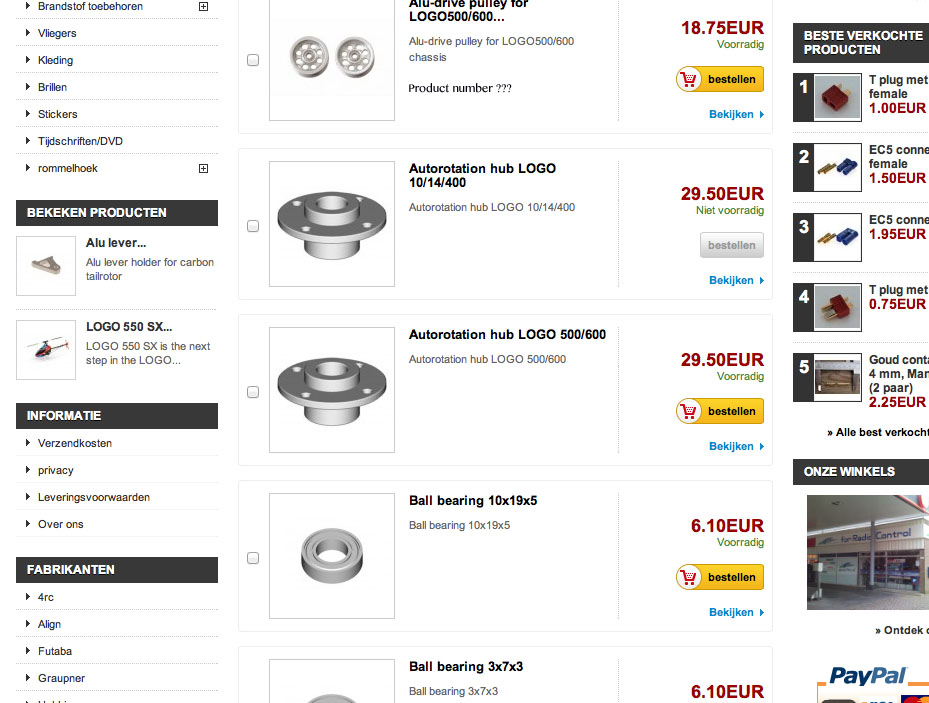Select checkbox next to Ball bearing 10x19x5
Screen dimensions: 929x703
click(x=253, y=558)
